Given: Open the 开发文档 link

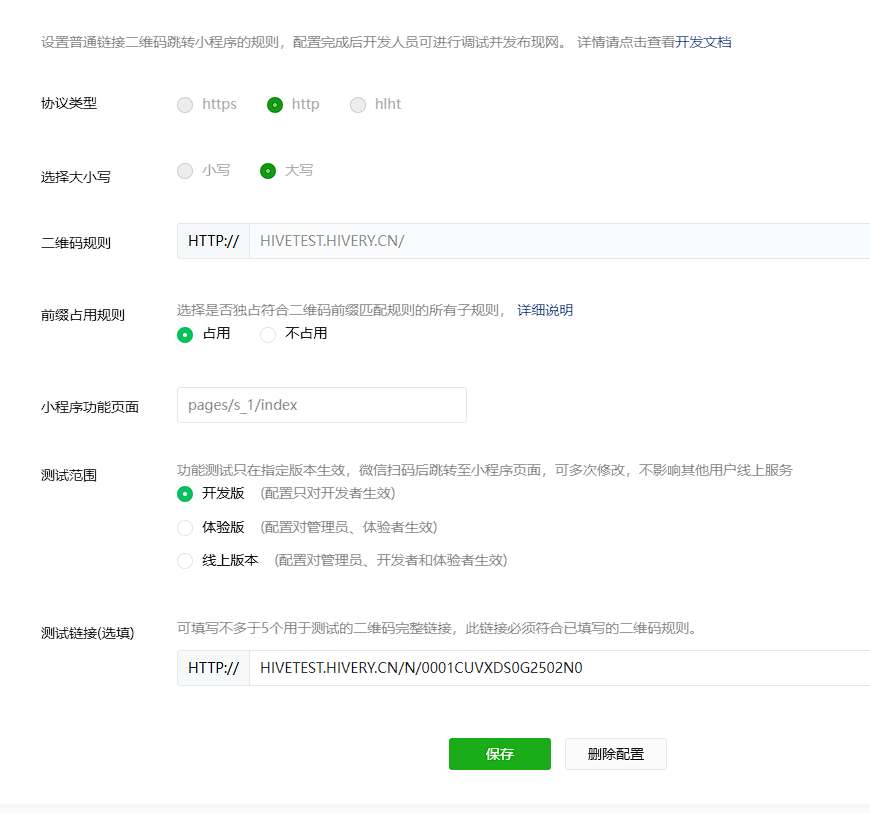Looking at the screenshot, I should click(x=703, y=42).
